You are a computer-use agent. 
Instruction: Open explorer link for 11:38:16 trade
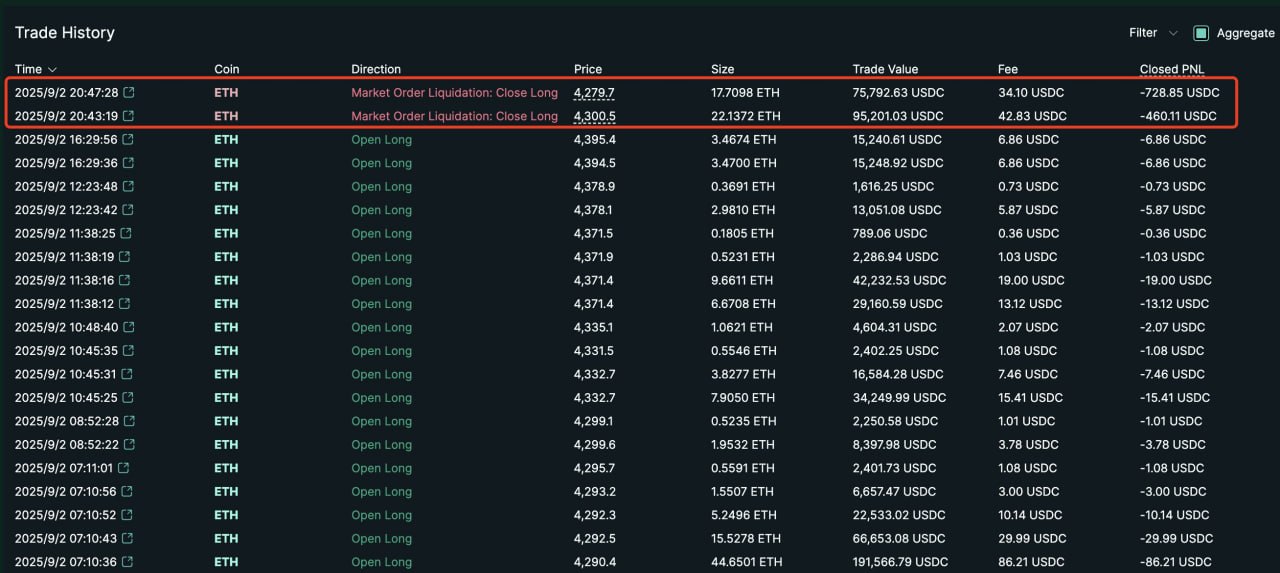pos(126,280)
